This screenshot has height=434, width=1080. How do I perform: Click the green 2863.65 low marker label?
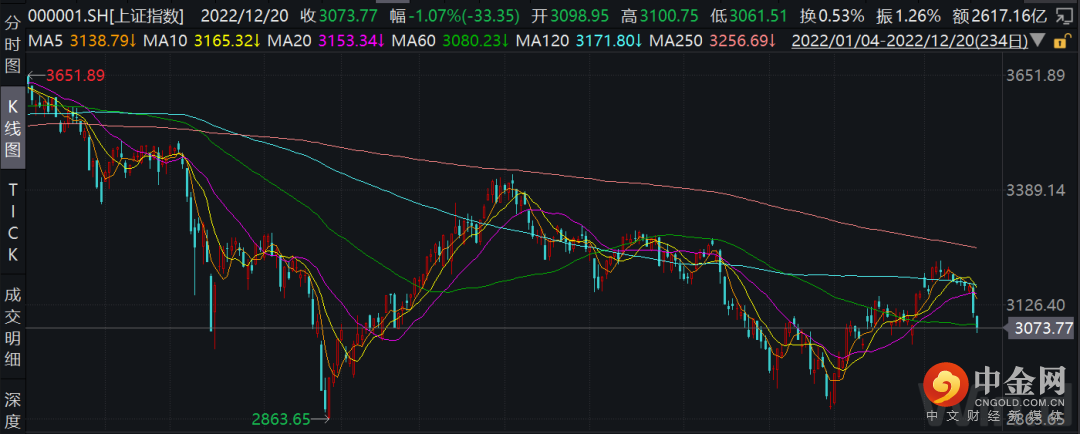coord(282,419)
